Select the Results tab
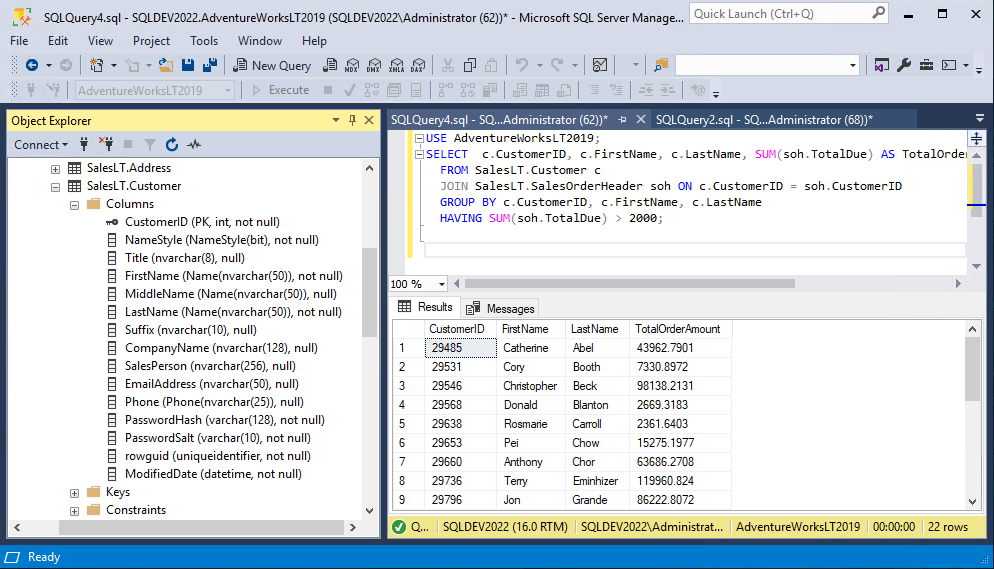This screenshot has height=569, width=994. (425, 307)
